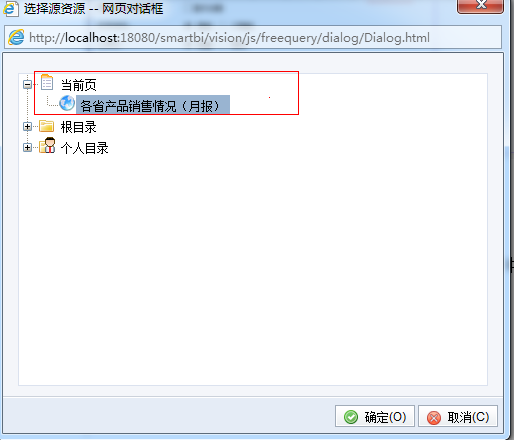Click the globe icon of 各省产品销售情况

pyautogui.click(x=67, y=103)
